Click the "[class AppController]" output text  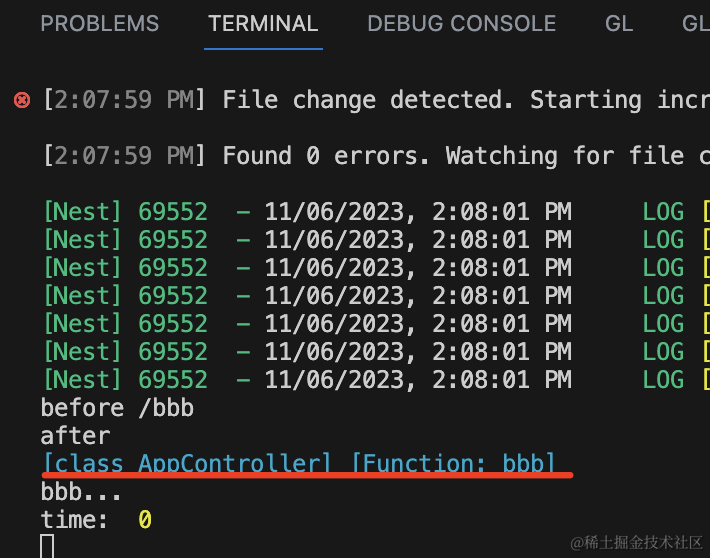[x=187, y=463]
